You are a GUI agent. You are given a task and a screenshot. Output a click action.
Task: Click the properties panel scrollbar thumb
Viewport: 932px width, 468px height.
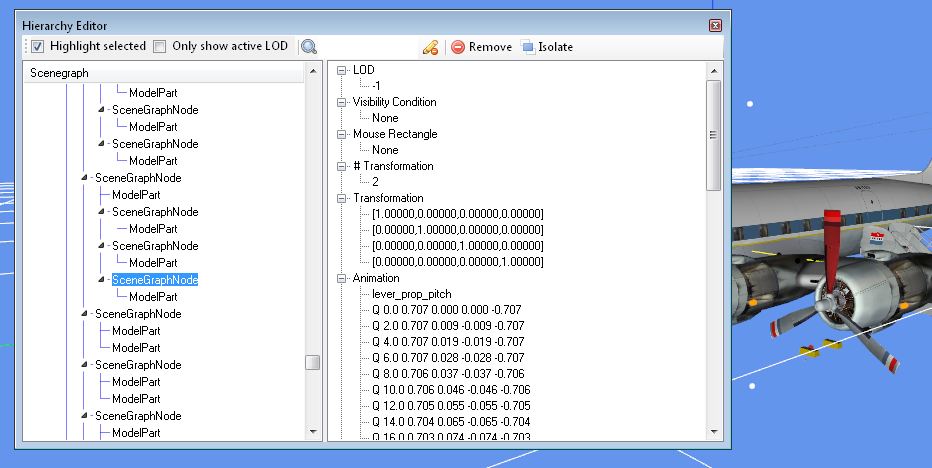point(713,136)
